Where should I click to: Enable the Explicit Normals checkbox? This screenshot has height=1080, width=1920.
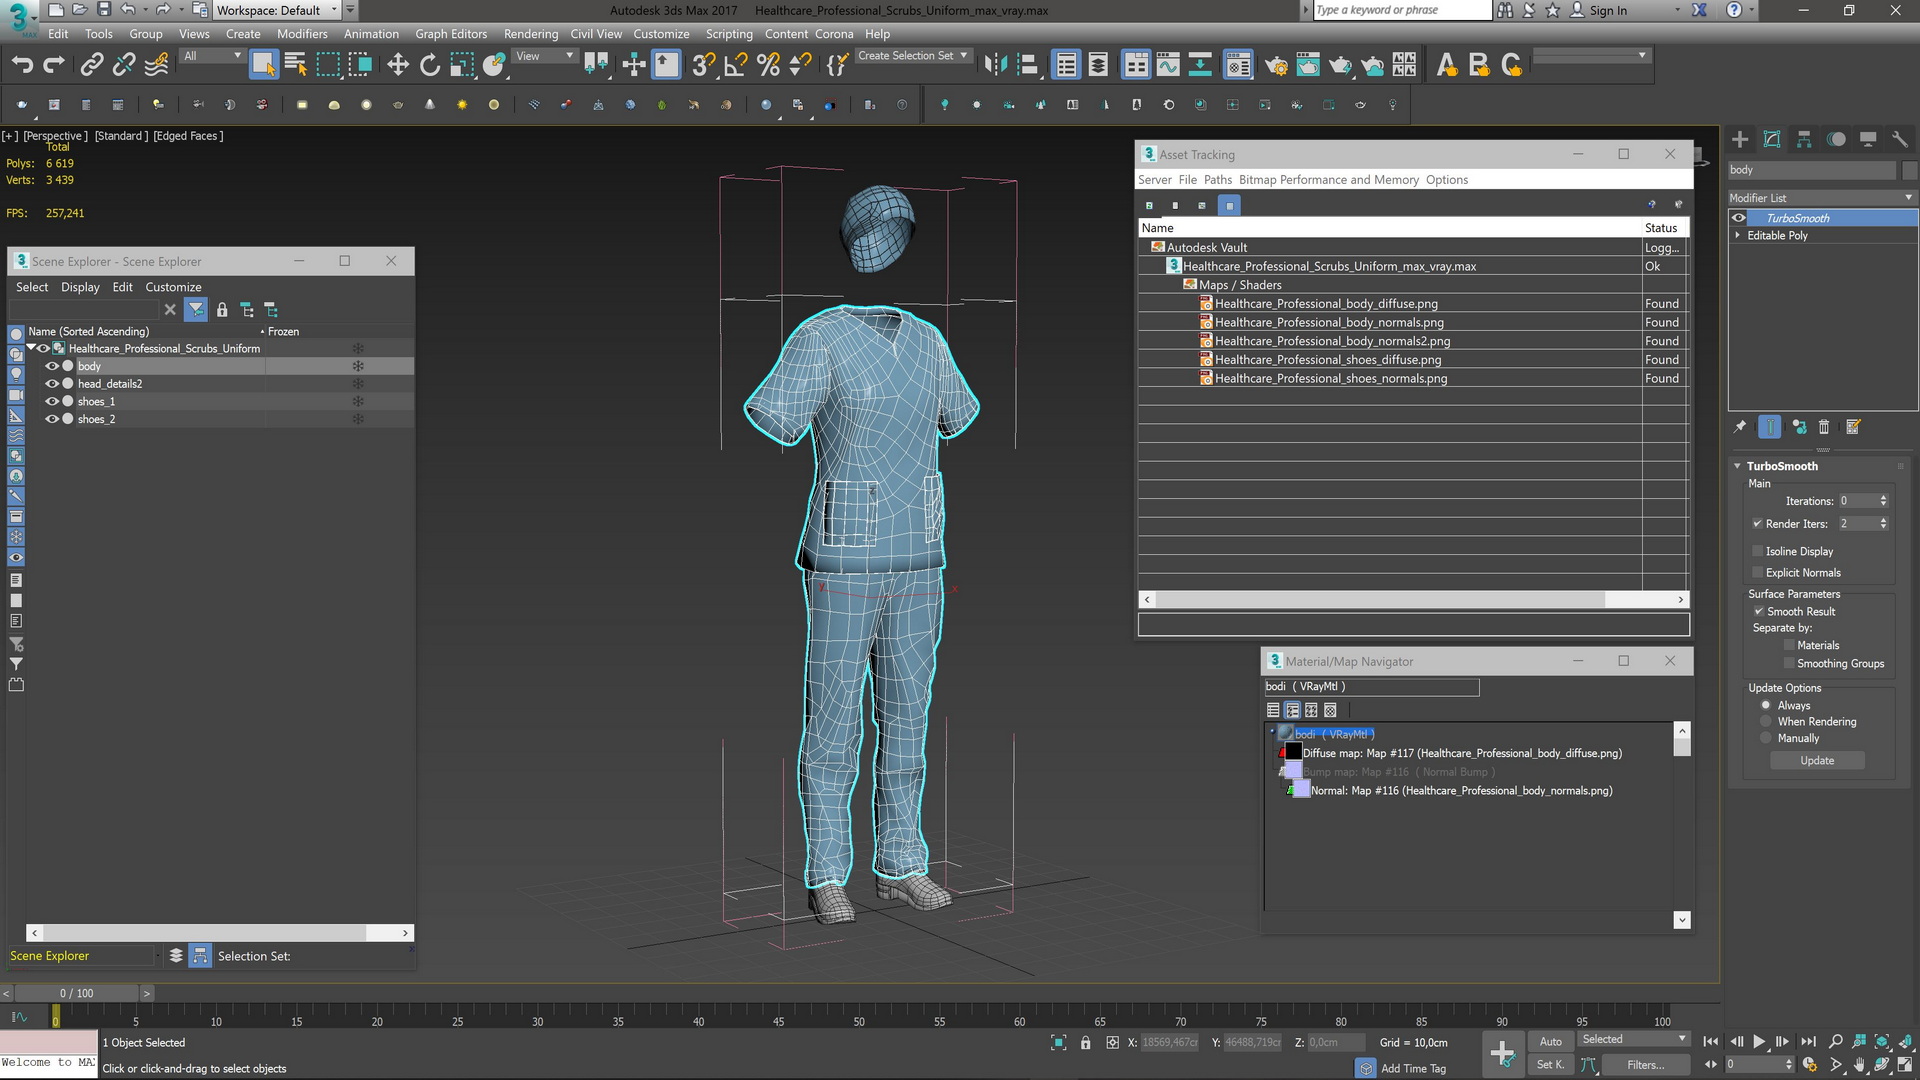tap(1757, 573)
